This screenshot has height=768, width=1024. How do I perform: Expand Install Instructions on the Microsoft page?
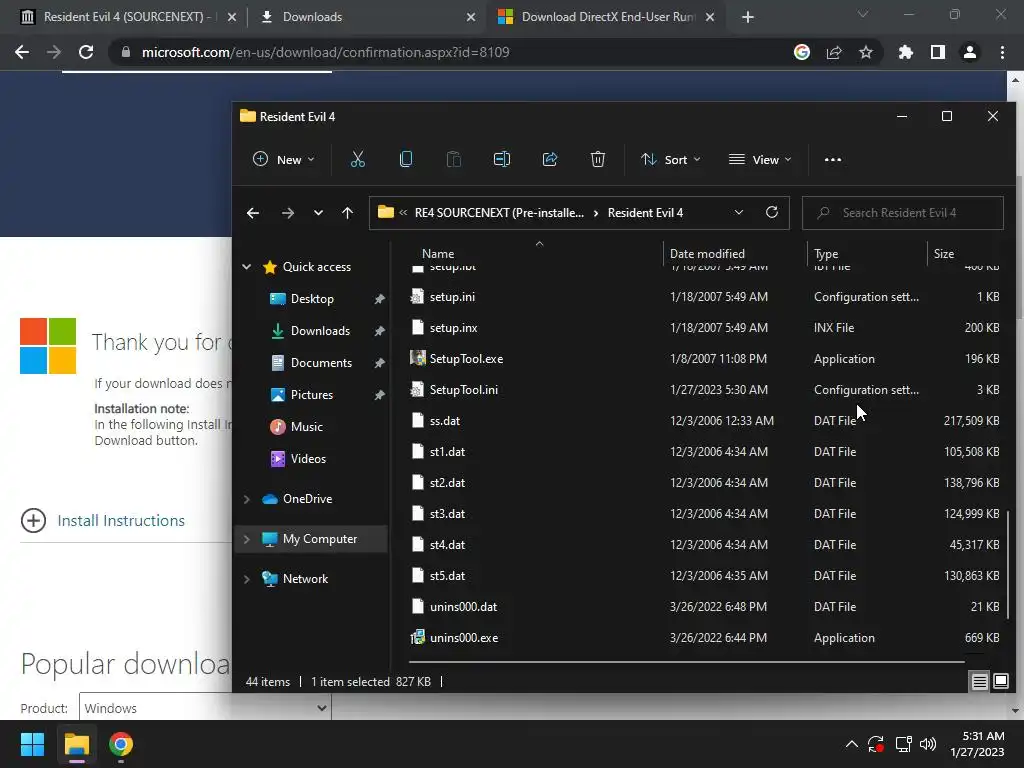103,520
